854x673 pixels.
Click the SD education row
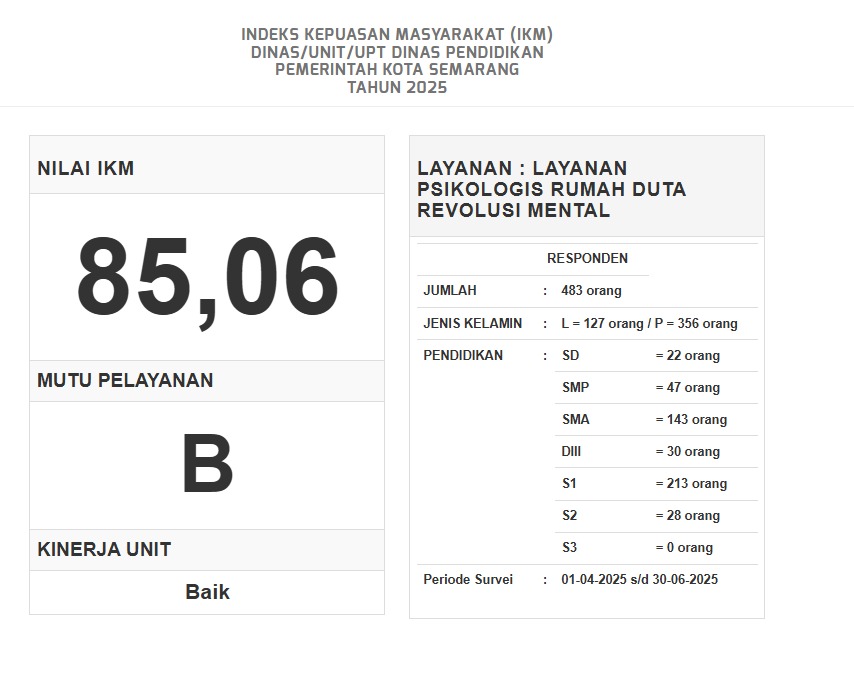click(570, 356)
